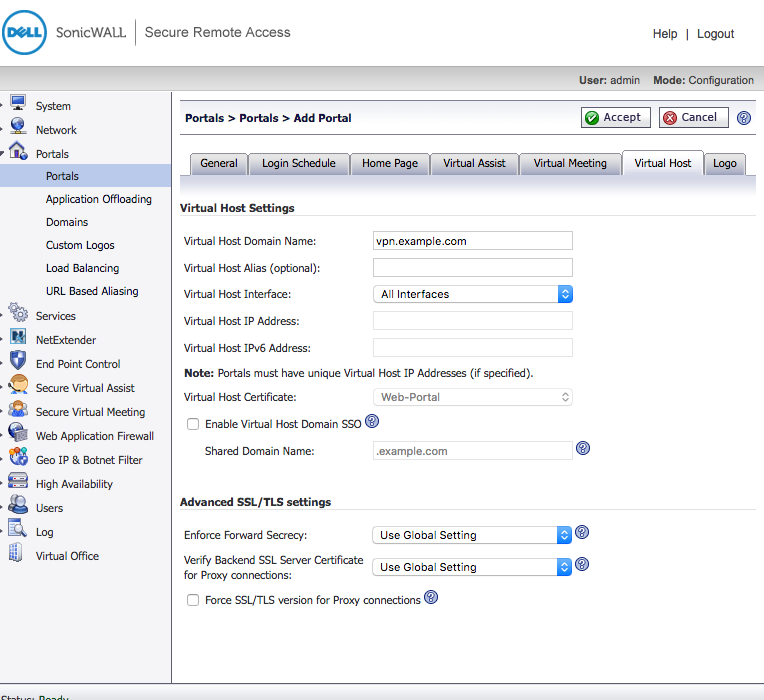Click the End Point Control shield icon
Image resolution: width=764 pixels, height=700 pixels.
pos(18,361)
